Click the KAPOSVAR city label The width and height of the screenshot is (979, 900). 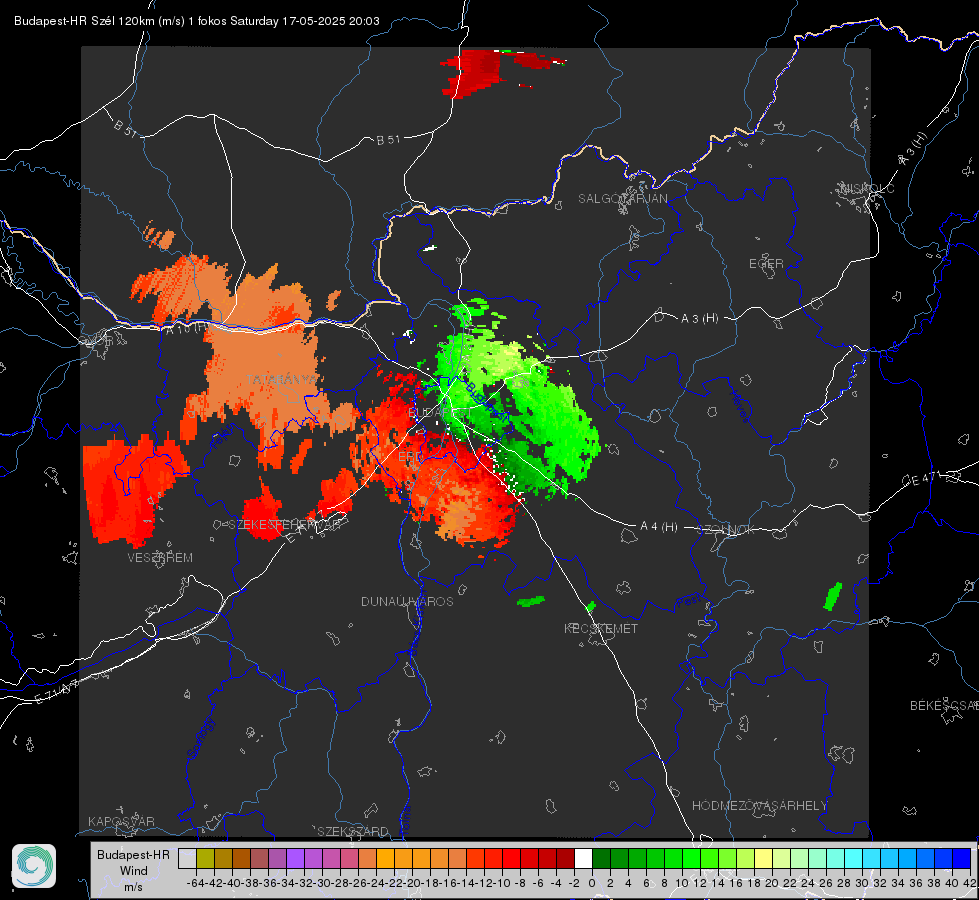click(x=121, y=821)
